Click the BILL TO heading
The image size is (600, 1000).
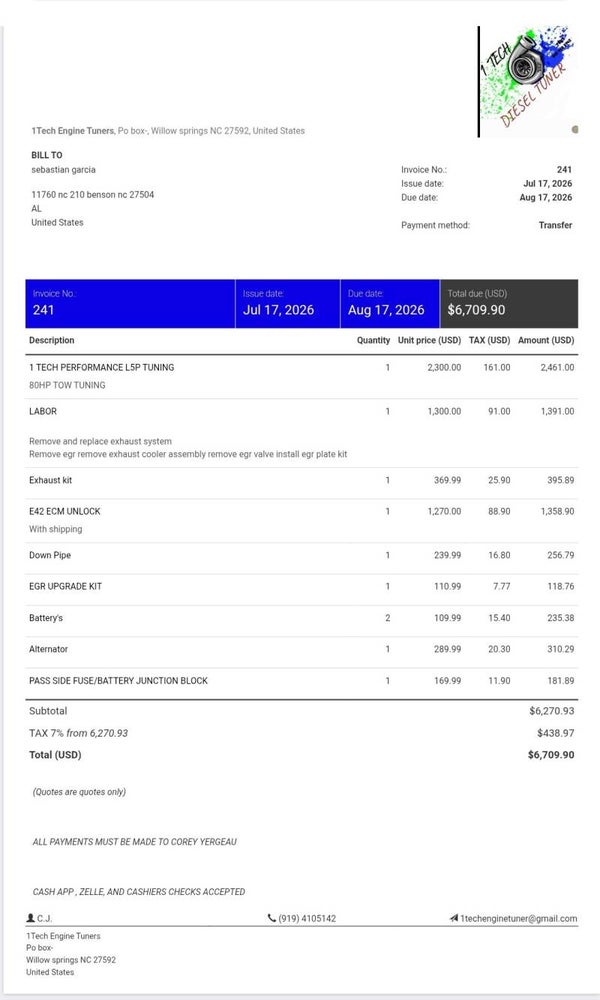point(47,155)
